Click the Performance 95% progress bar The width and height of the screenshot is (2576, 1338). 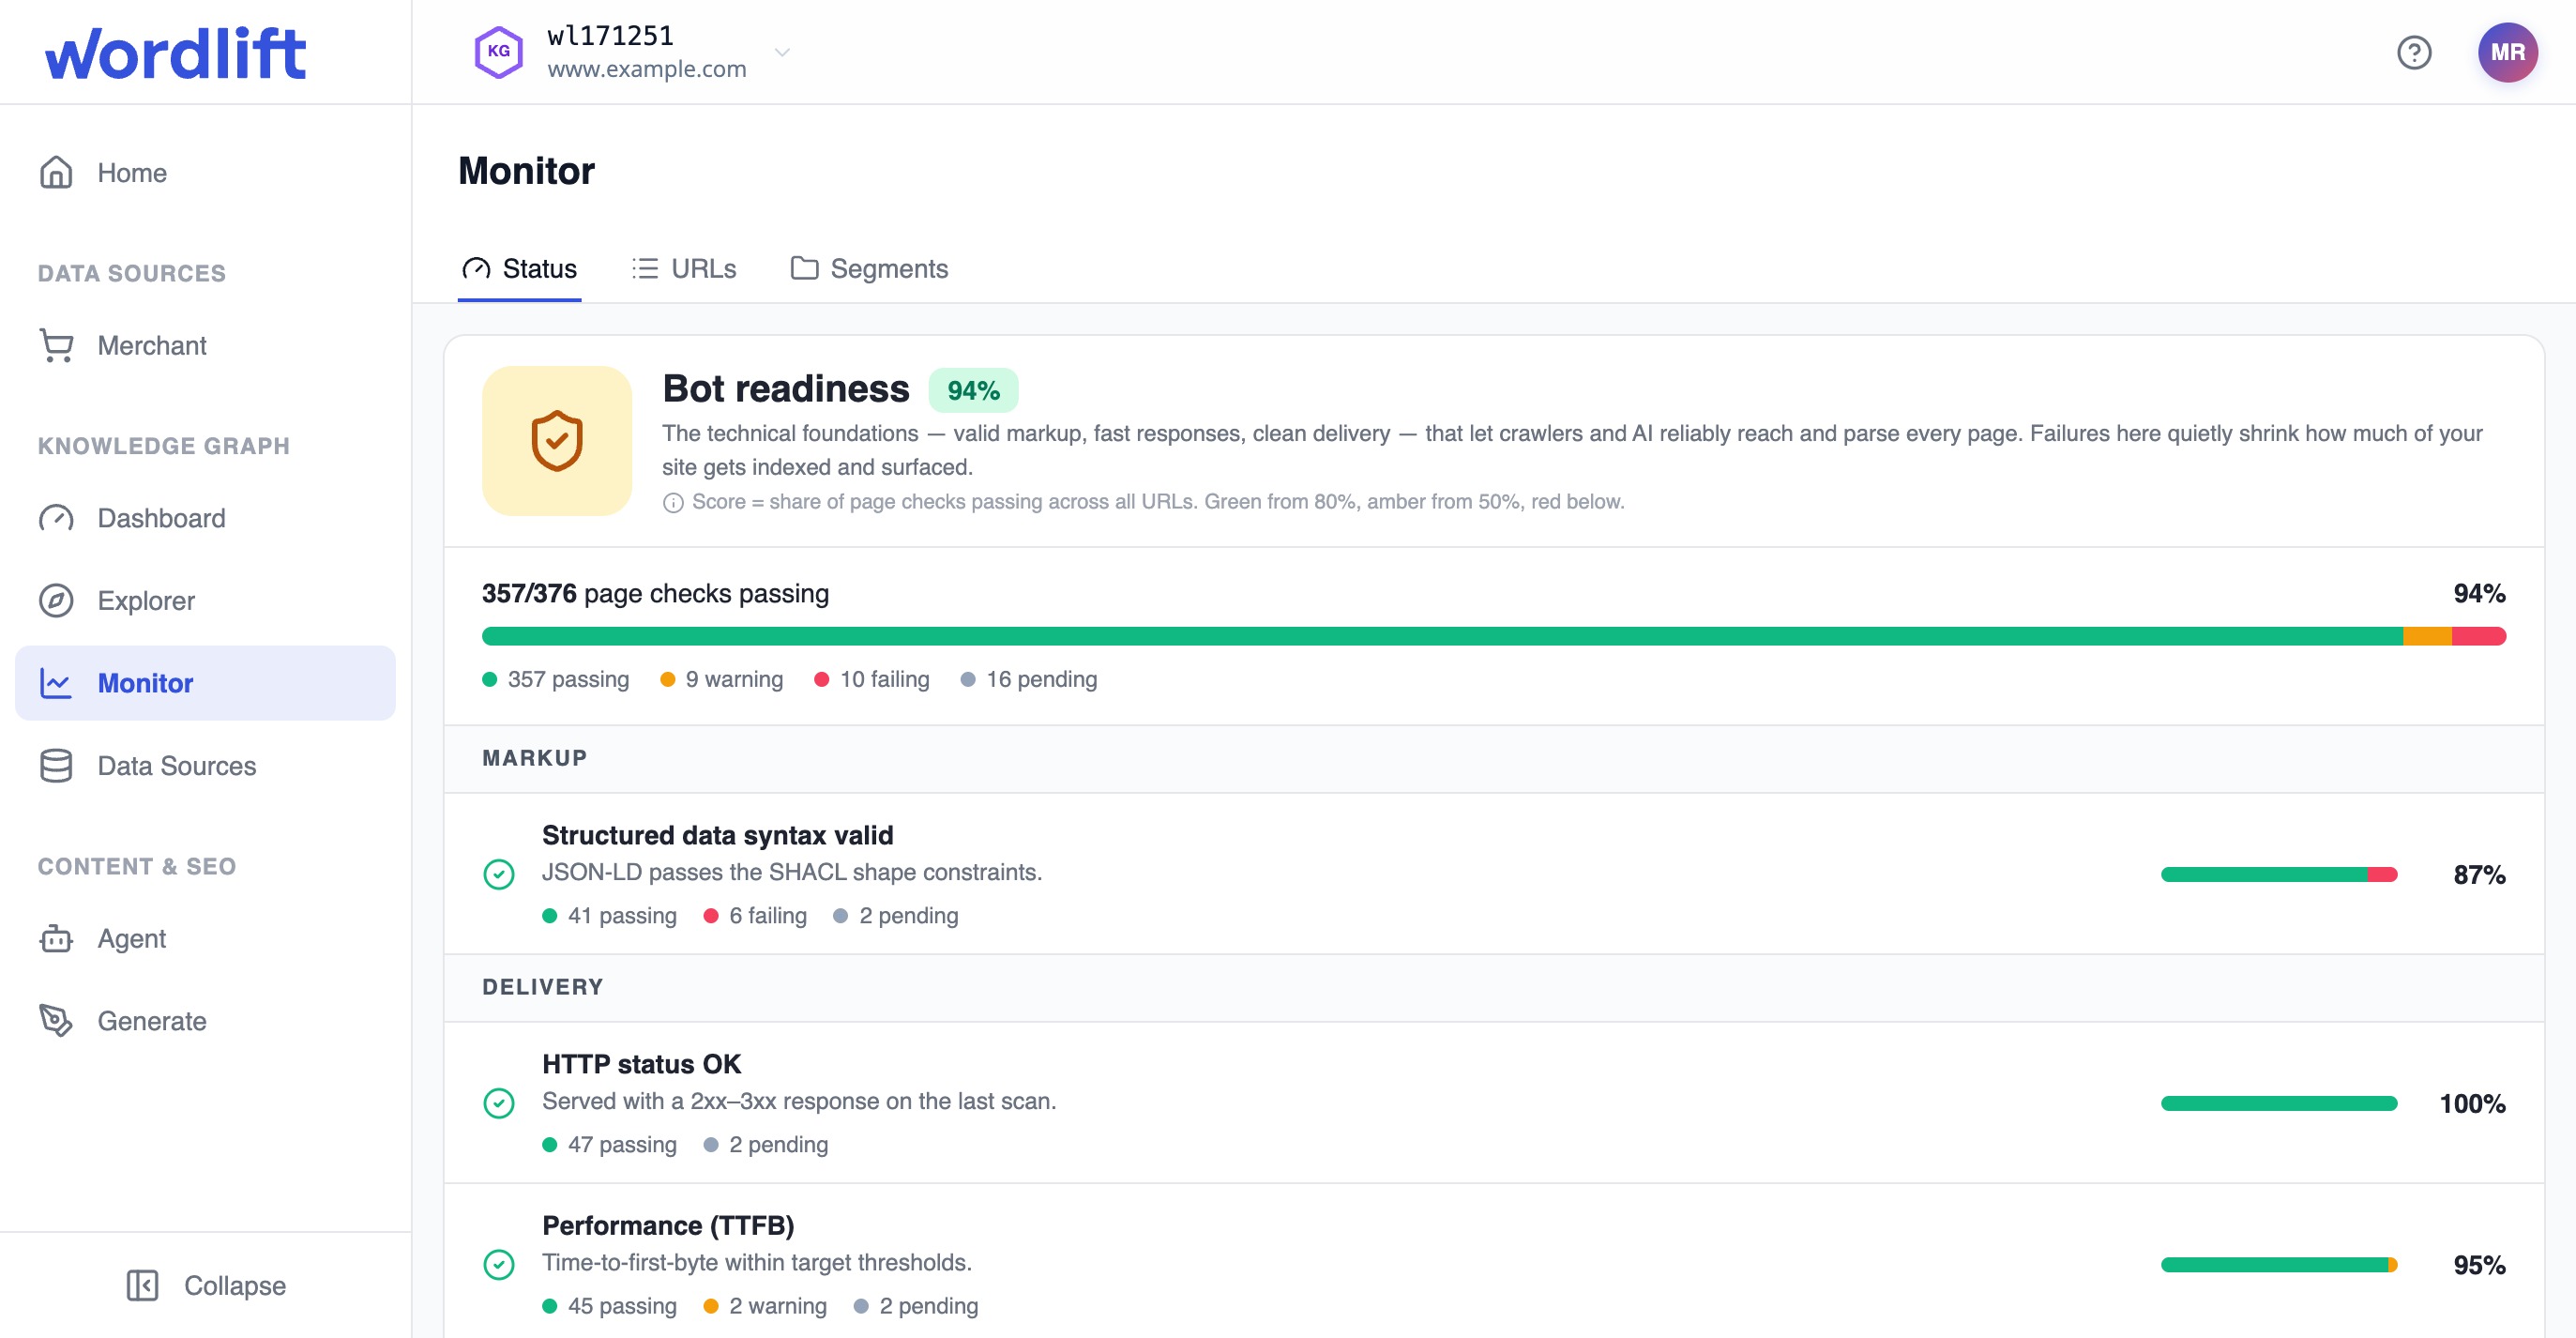(2278, 1264)
